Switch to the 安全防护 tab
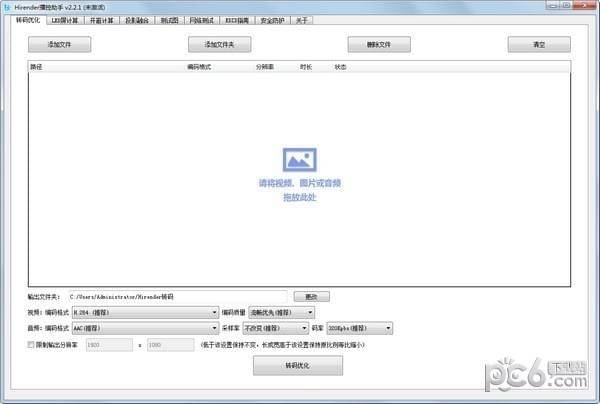The height and width of the screenshot is (404, 600). tap(272, 21)
